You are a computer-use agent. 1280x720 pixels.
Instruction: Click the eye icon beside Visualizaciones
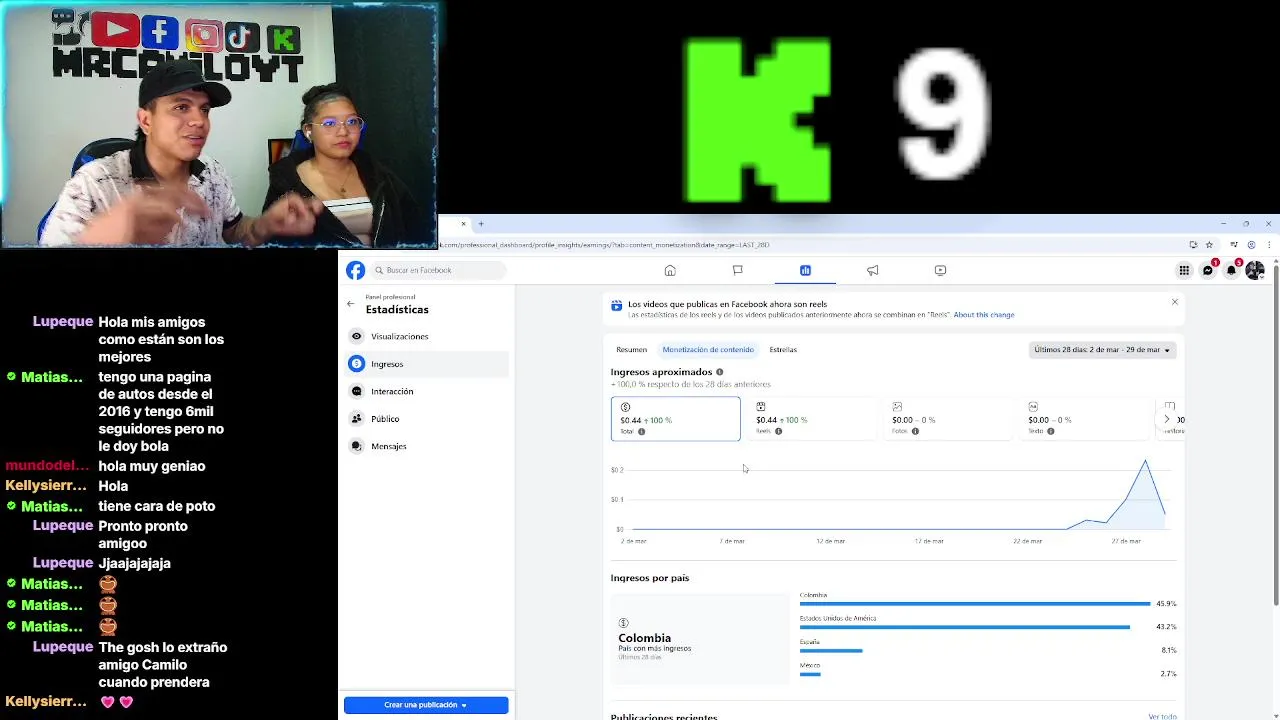point(356,336)
